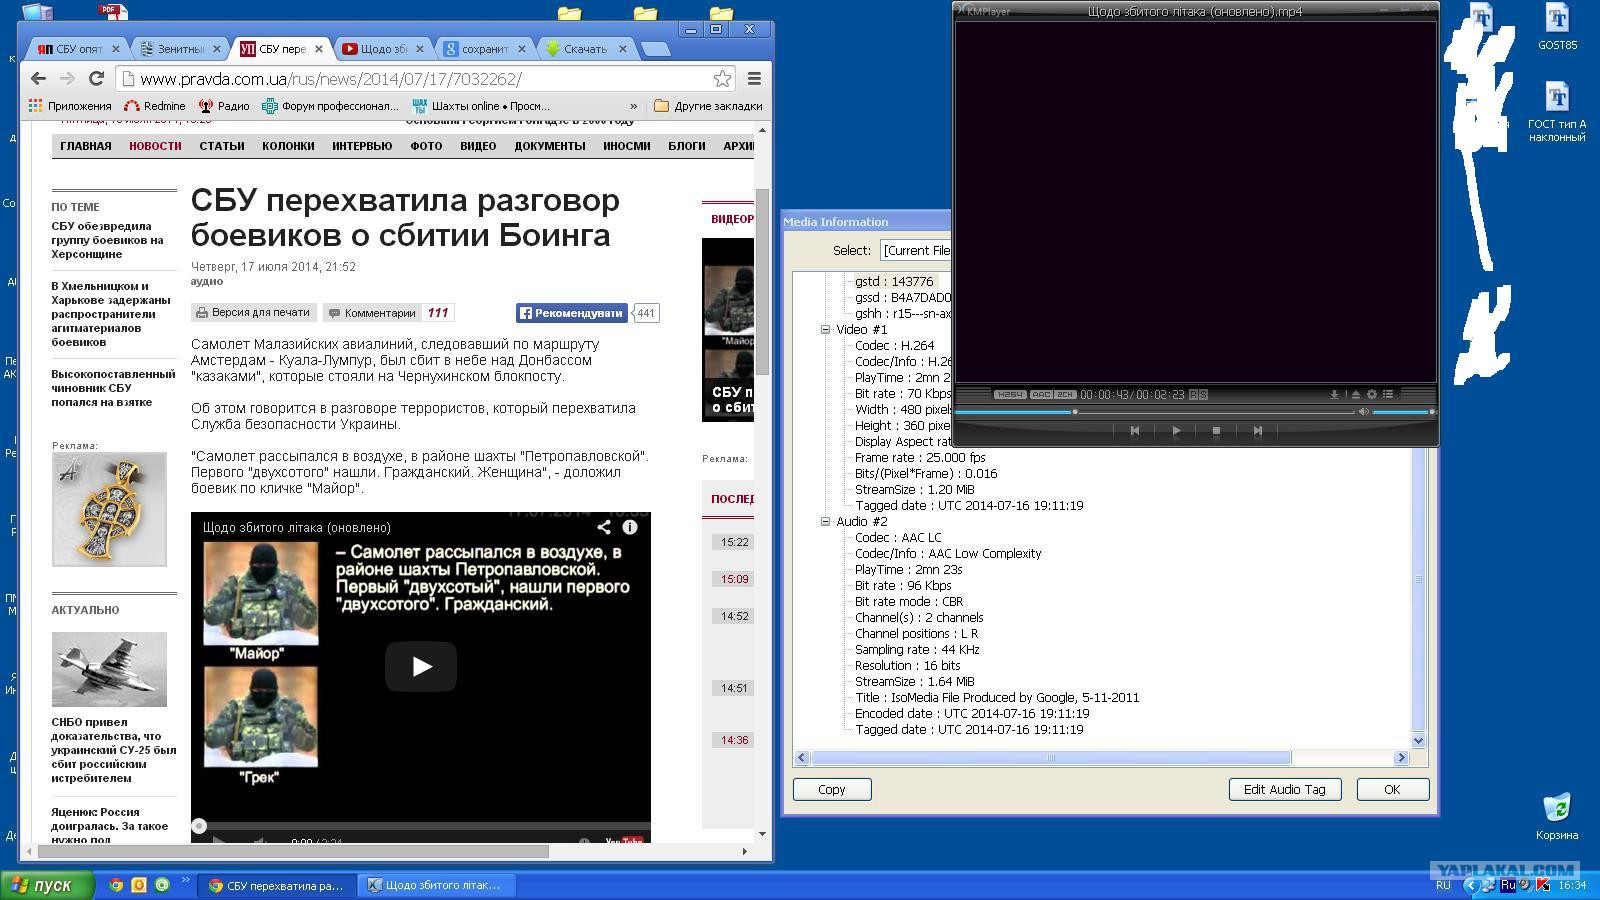Open the cross pendant advertisement image
Image resolution: width=1600 pixels, height=900 pixels.
click(109, 509)
